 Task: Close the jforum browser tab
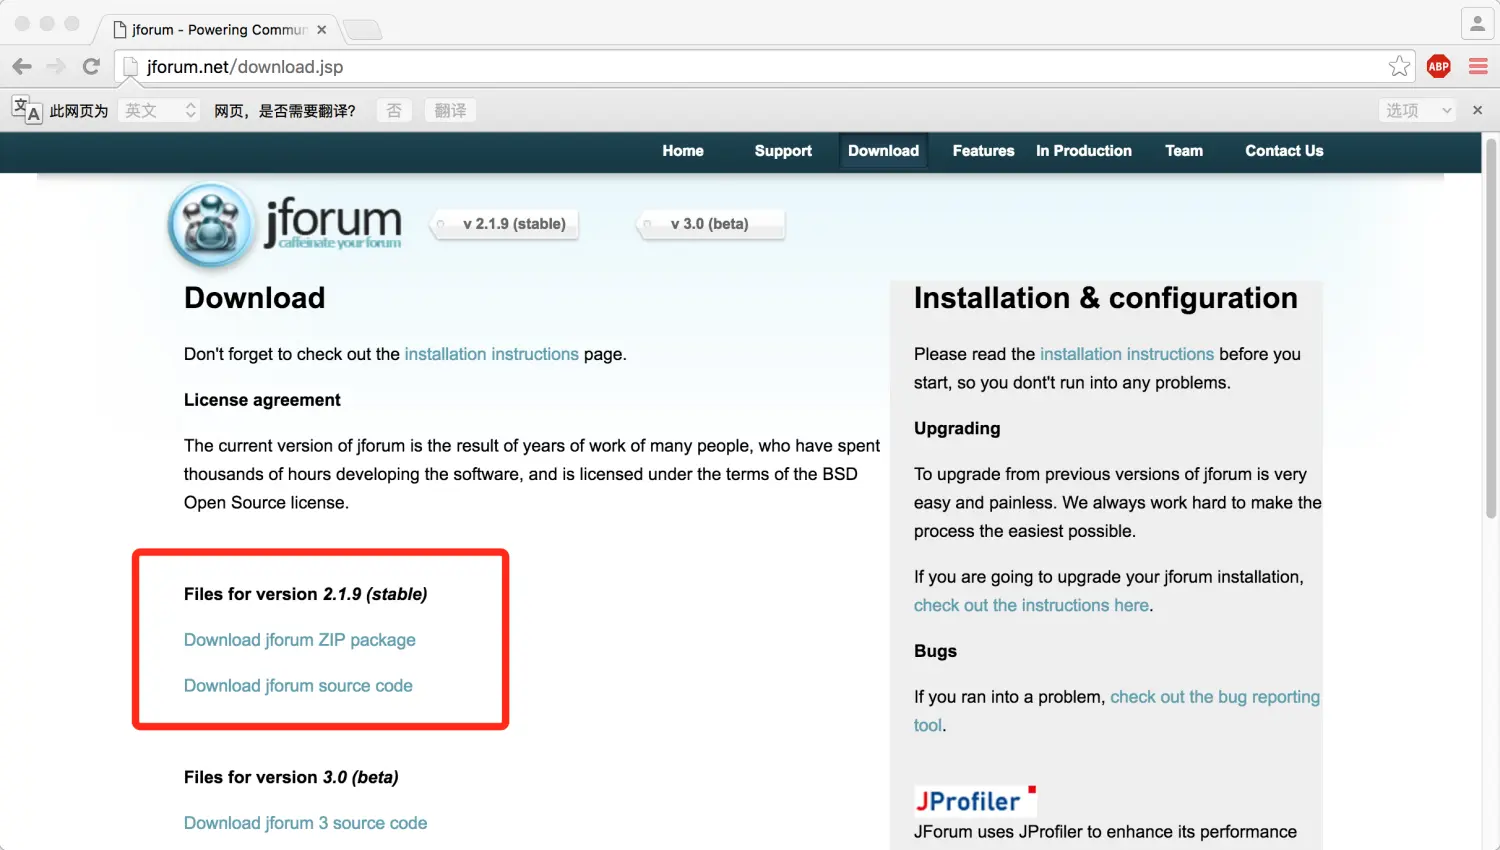pyautogui.click(x=322, y=30)
